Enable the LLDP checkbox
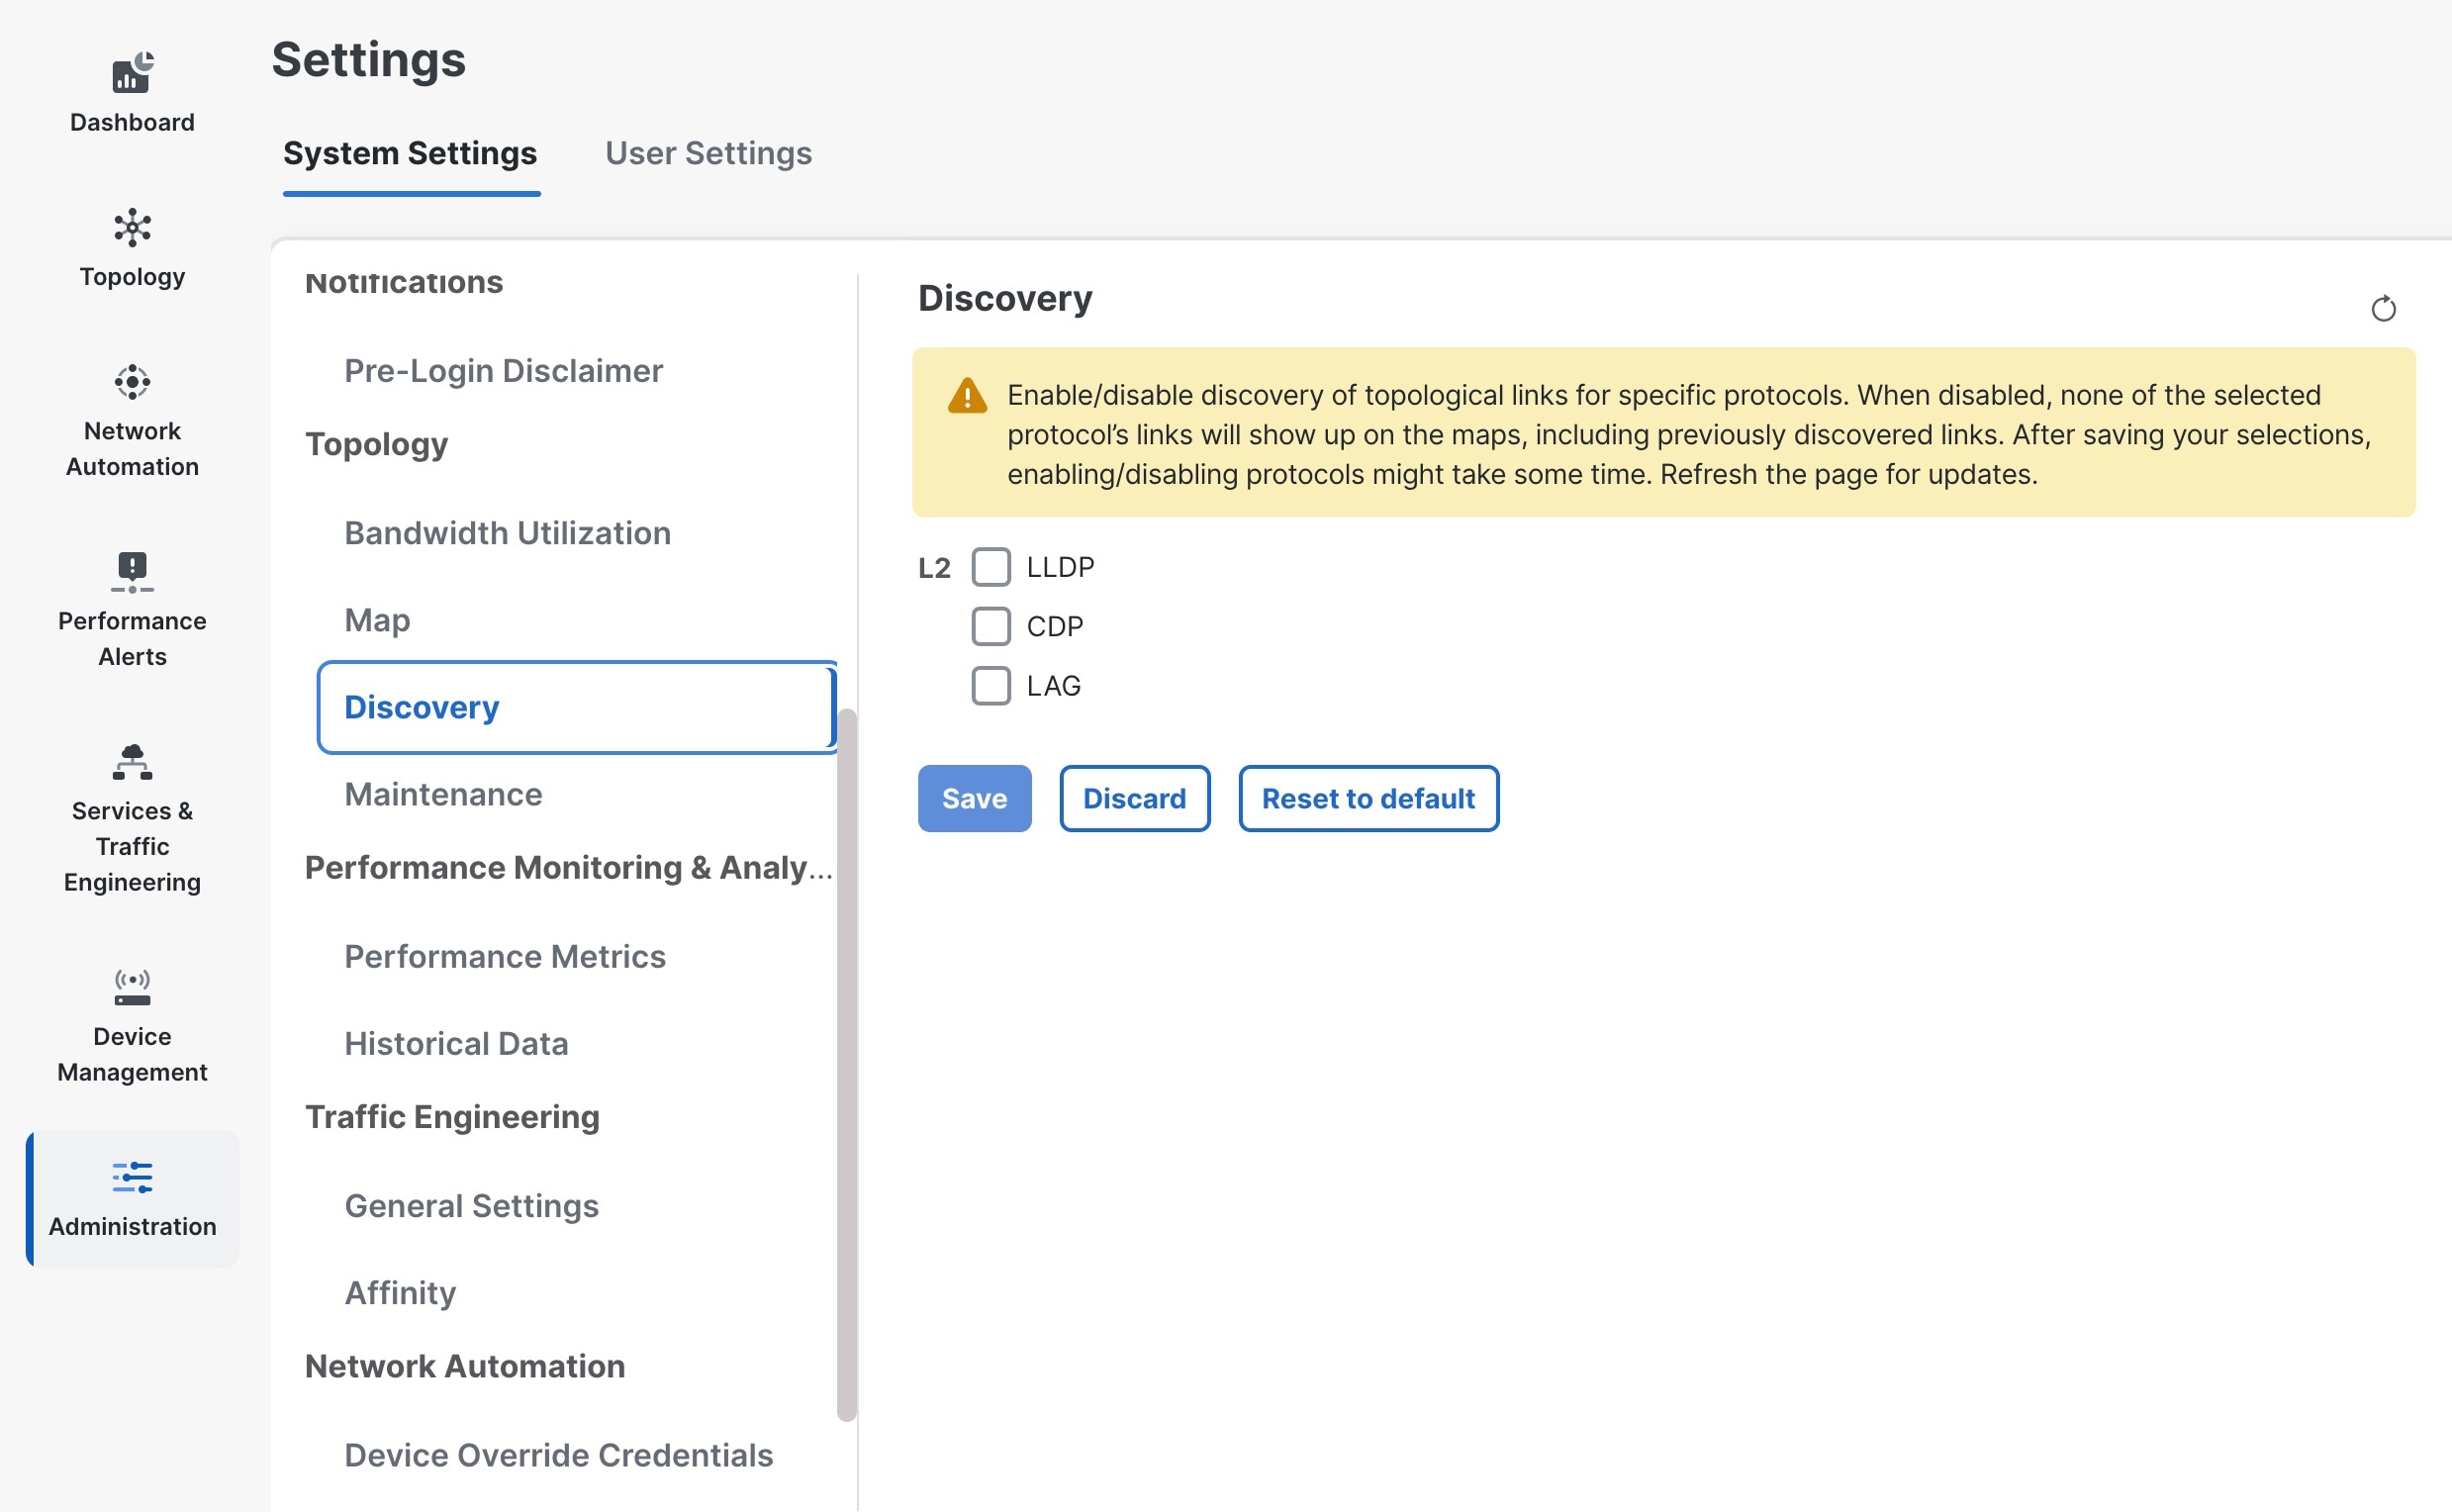This screenshot has height=1512, width=2452. (x=991, y=567)
